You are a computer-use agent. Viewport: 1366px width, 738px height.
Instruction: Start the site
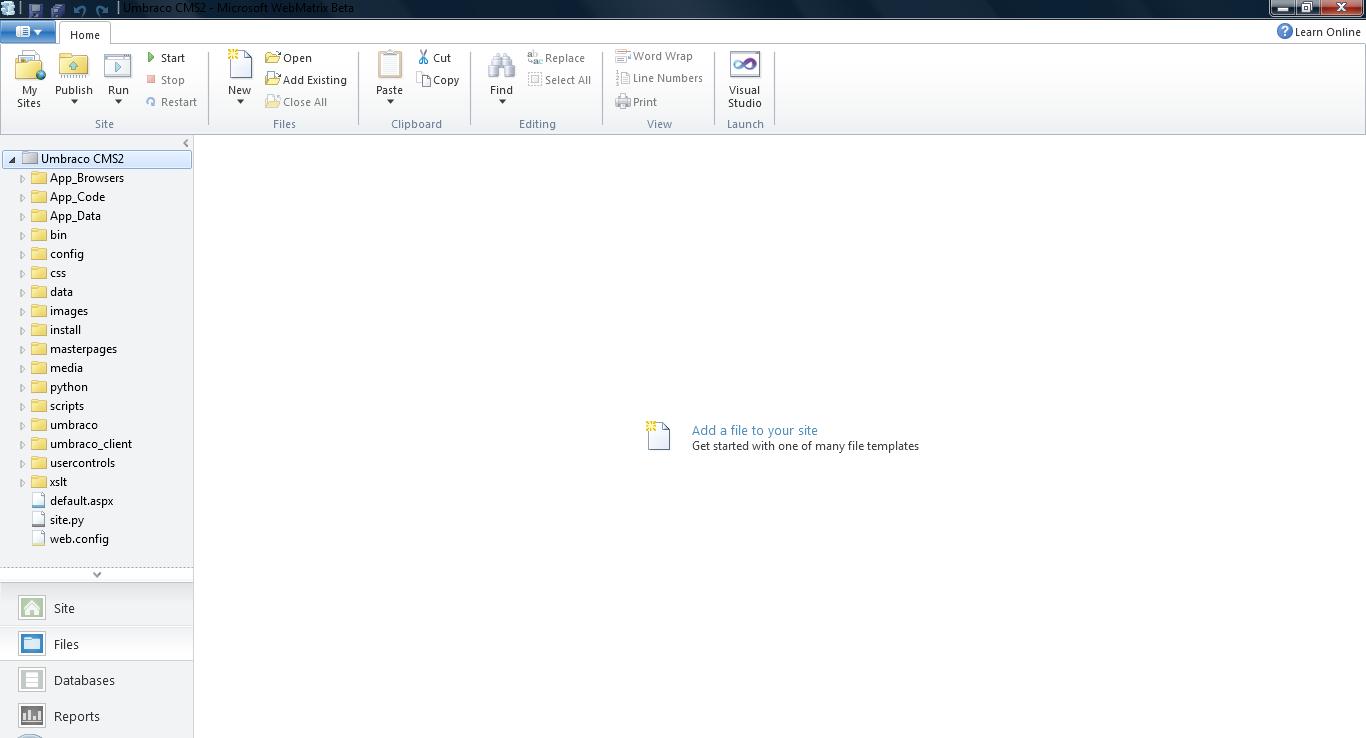166,58
